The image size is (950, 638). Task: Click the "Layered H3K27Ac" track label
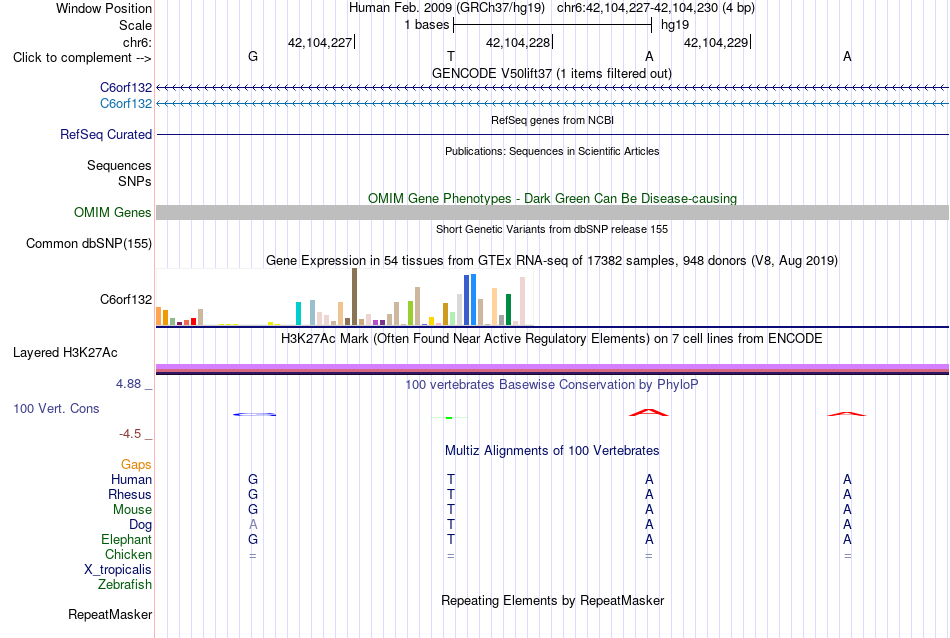point(65,353)
